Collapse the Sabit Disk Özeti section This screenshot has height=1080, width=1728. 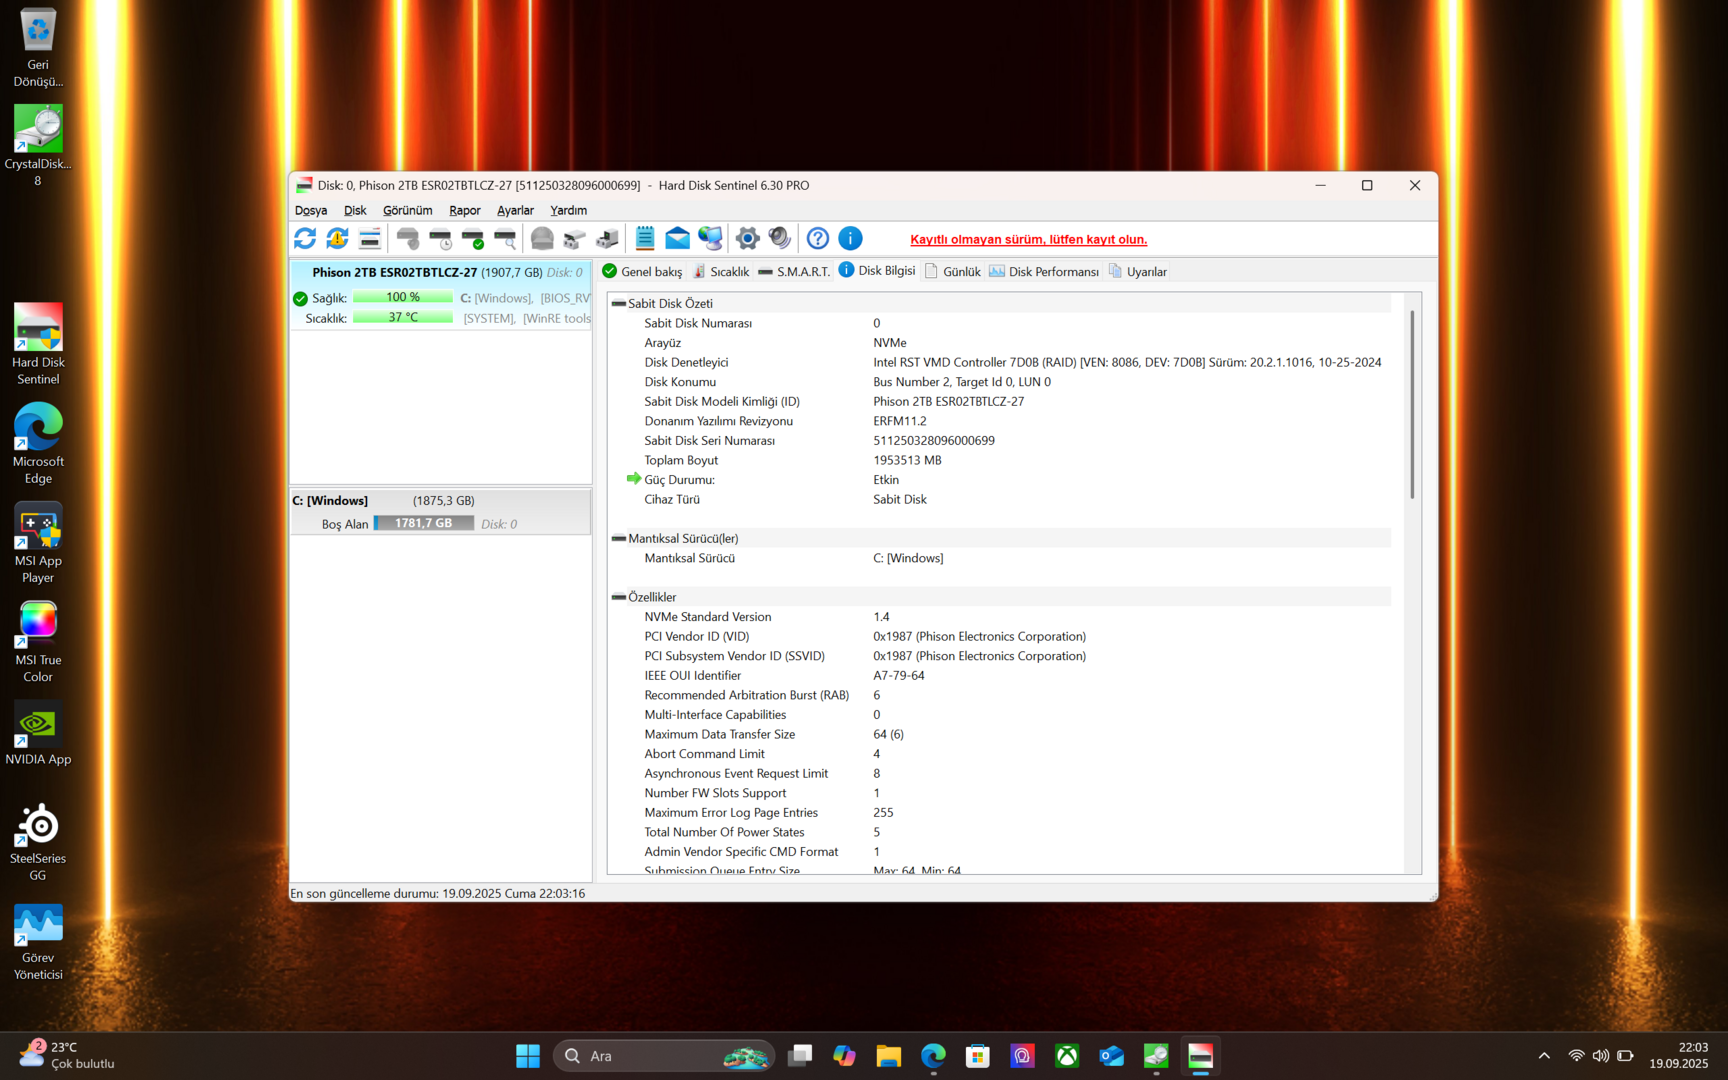(x=619, y=303)
